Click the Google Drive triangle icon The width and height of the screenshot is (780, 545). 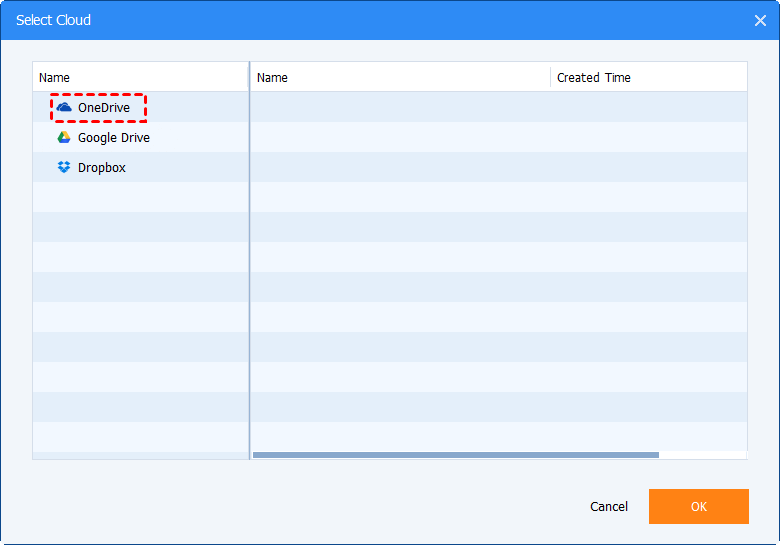(64, 138)
